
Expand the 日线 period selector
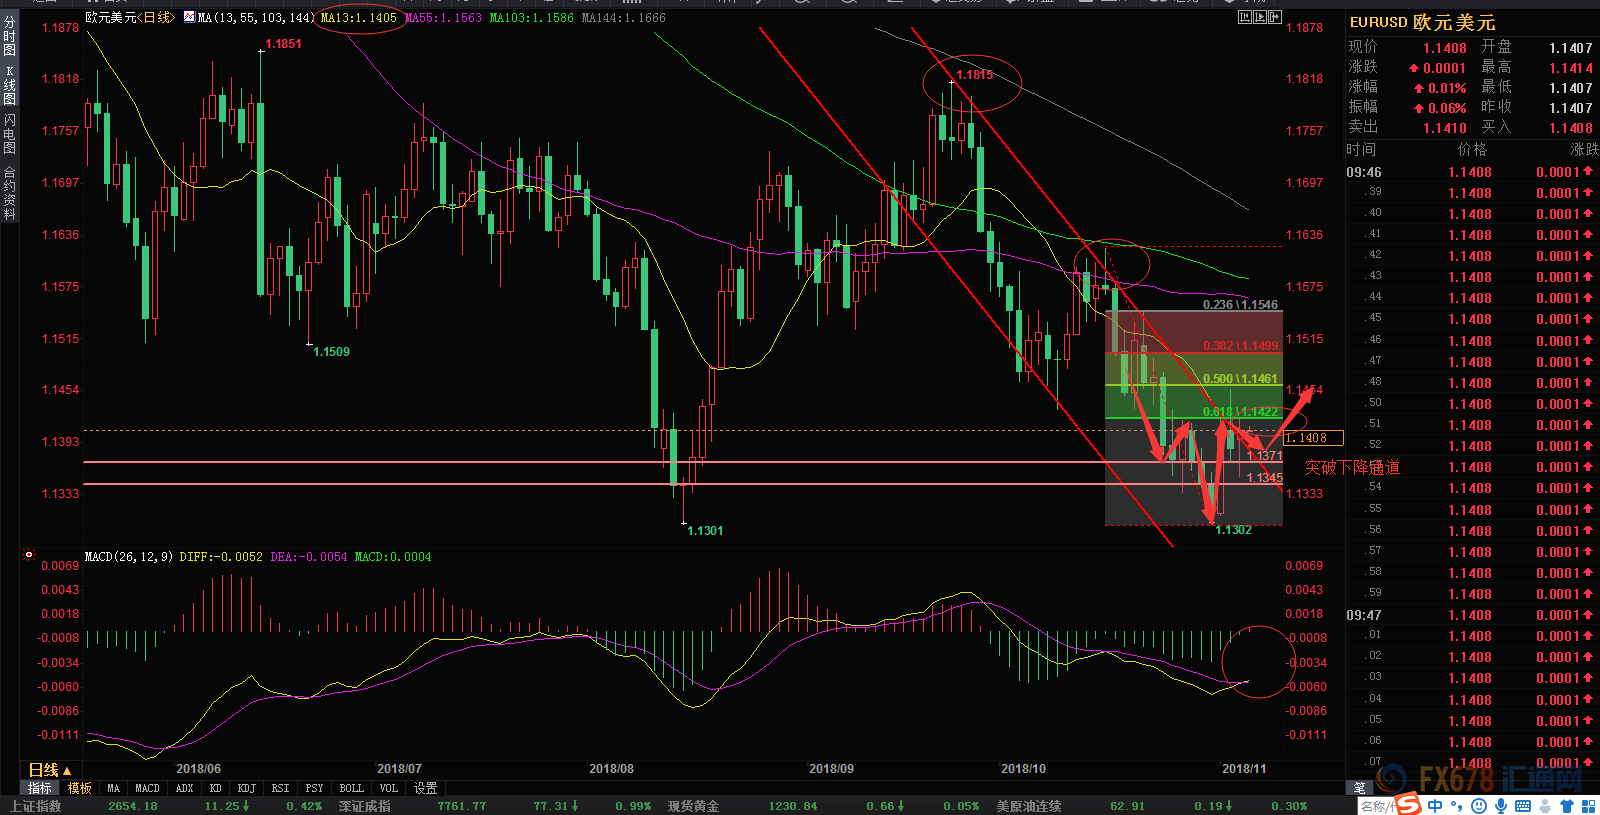pos(49,770)
